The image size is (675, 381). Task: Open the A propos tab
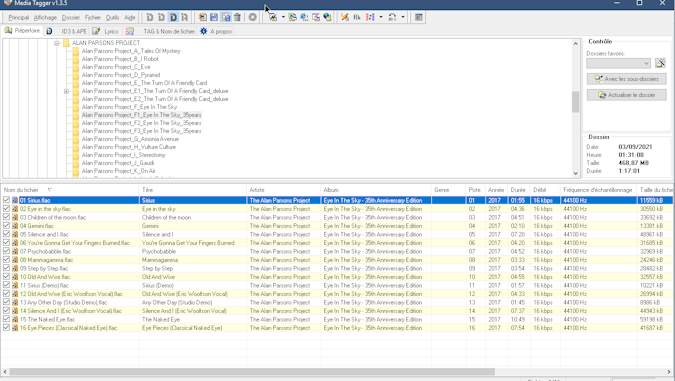tap(216, 31)
